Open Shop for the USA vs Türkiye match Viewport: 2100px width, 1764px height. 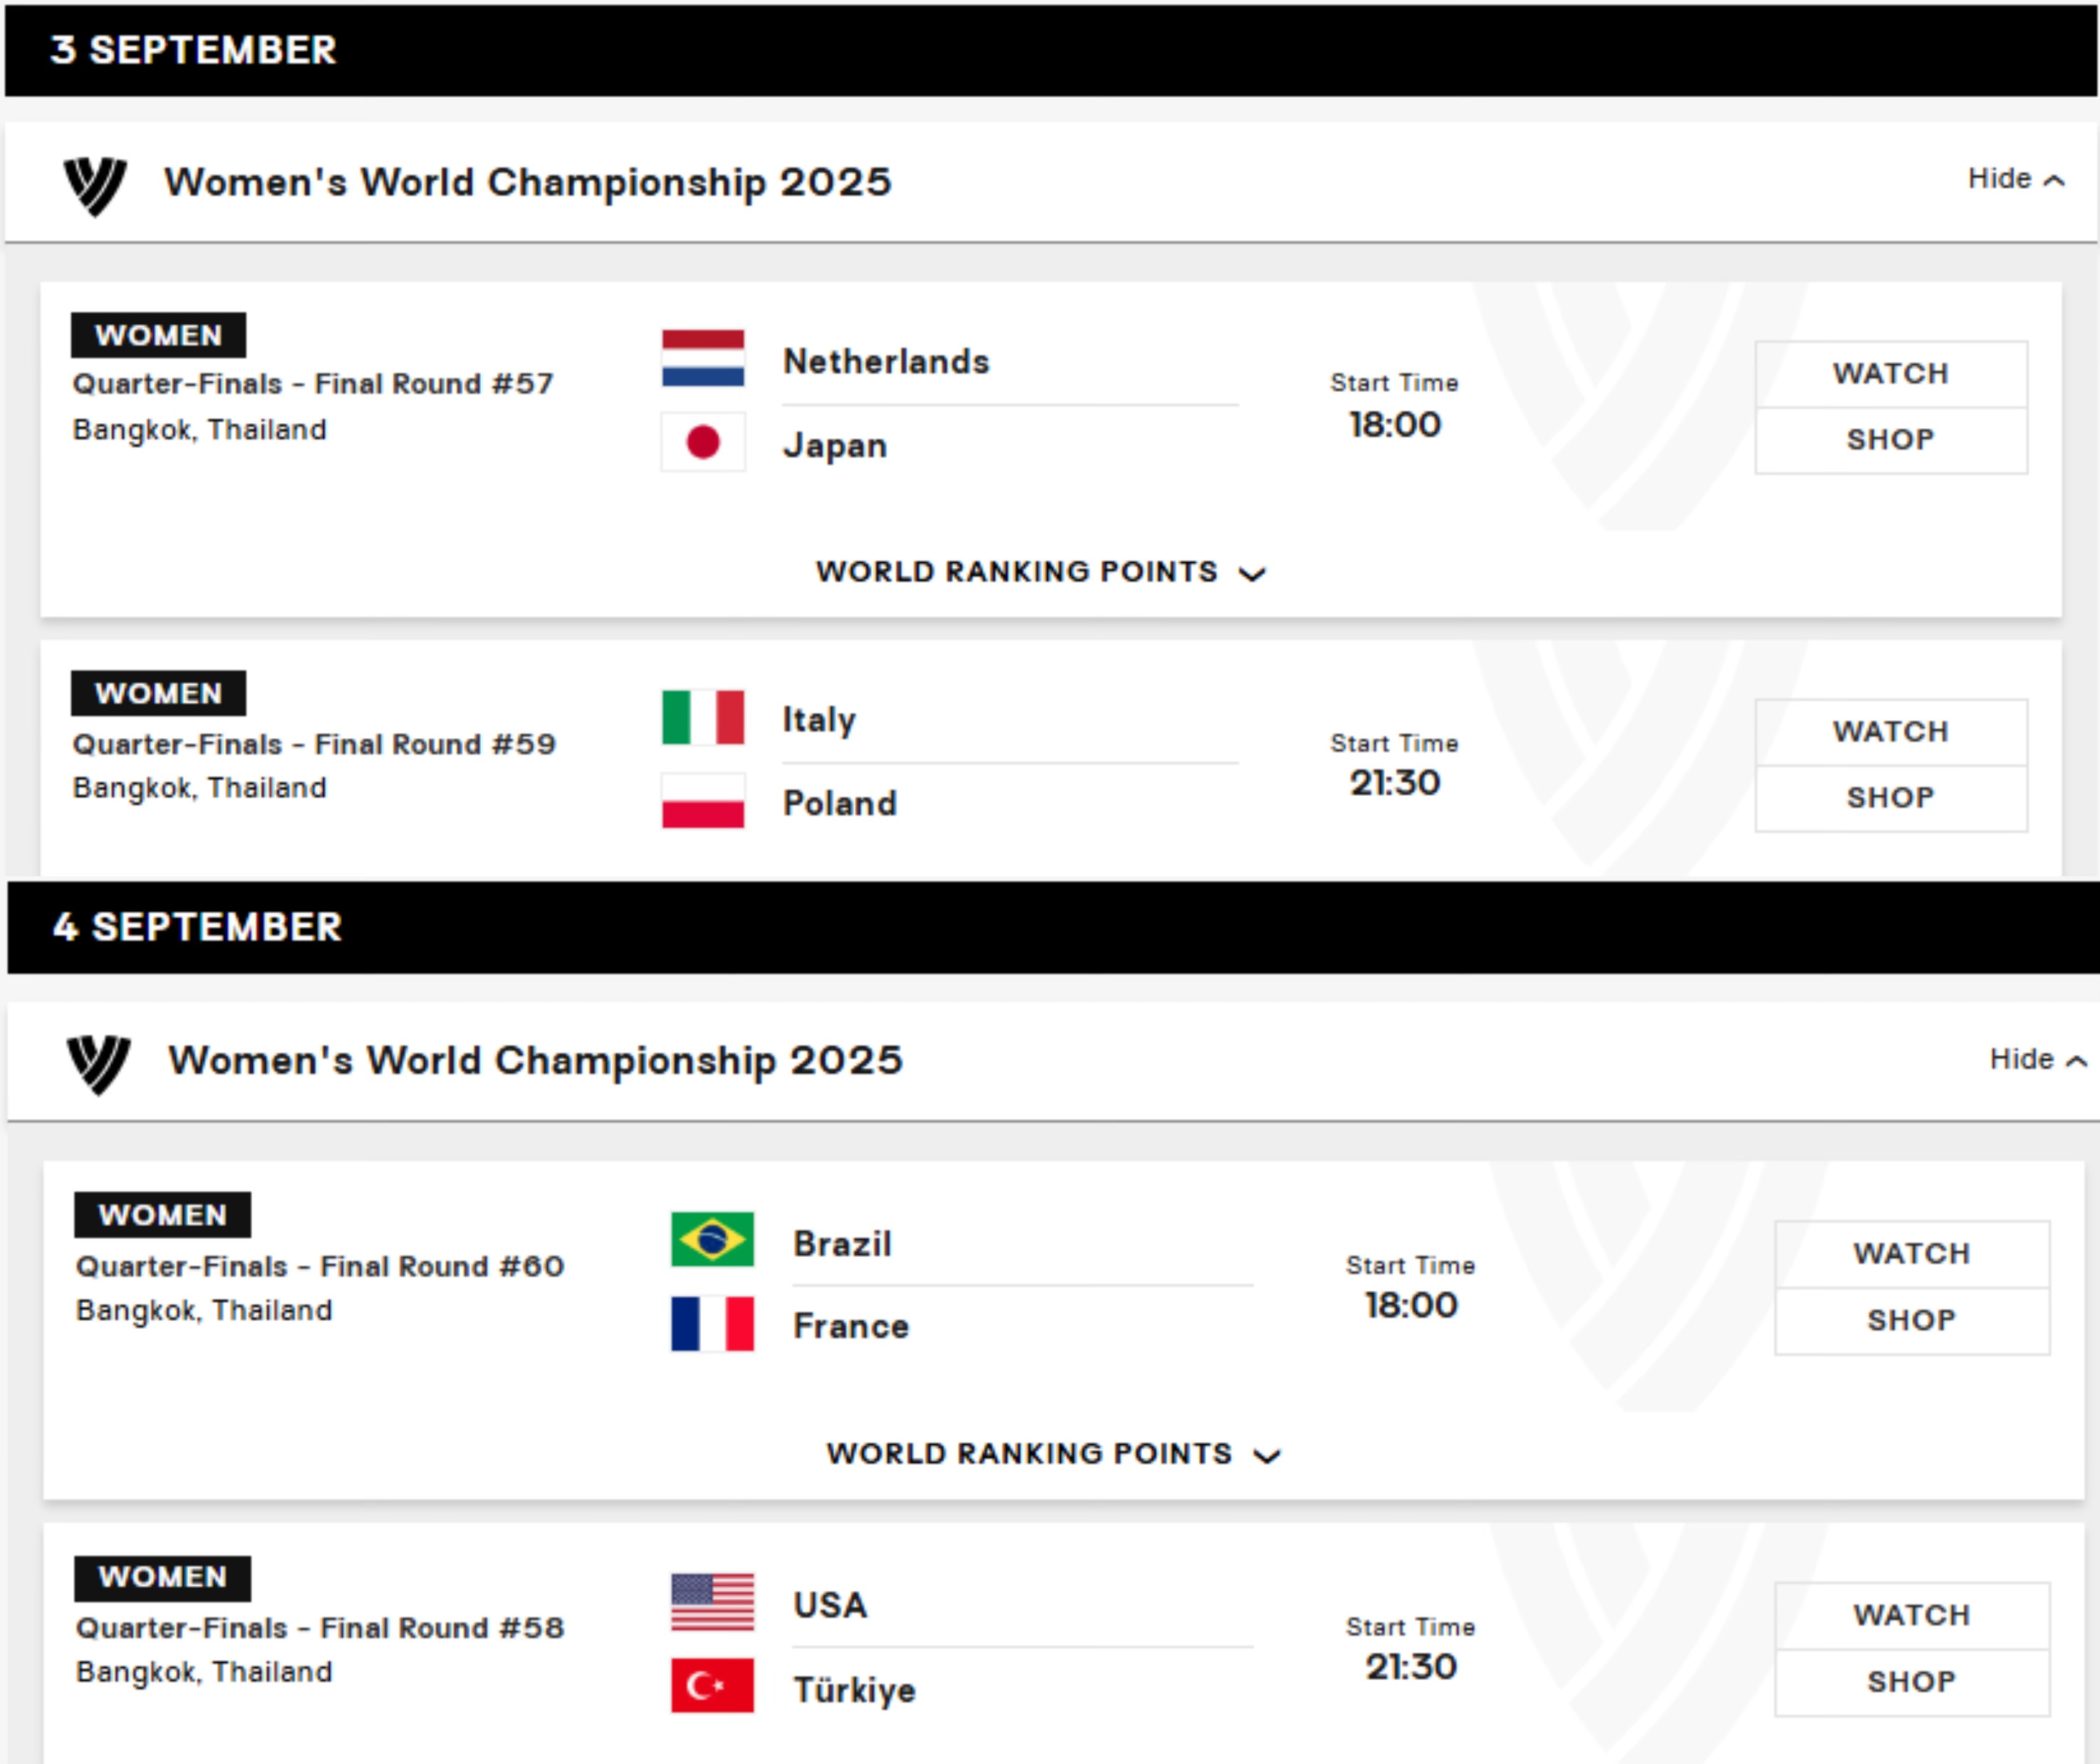click(x=1911, y=1682)
